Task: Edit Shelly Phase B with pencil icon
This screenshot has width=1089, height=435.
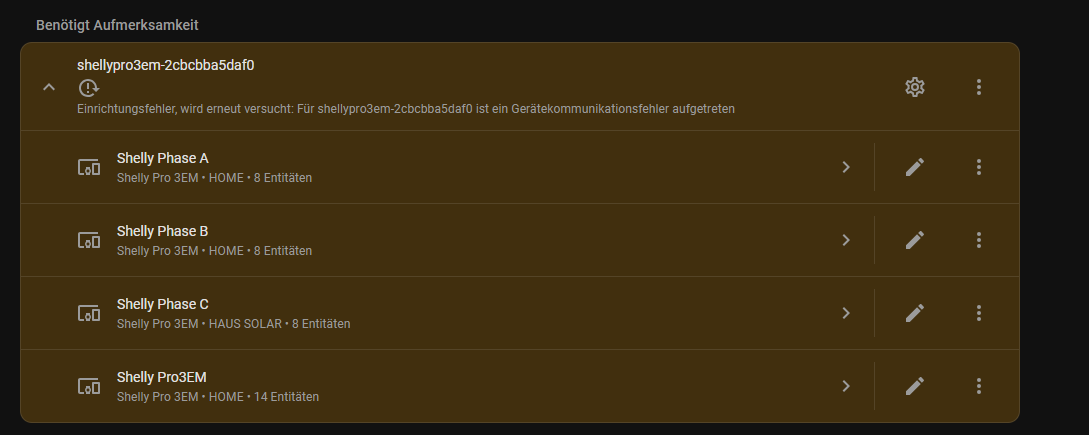Action: [x=914, y=240]
